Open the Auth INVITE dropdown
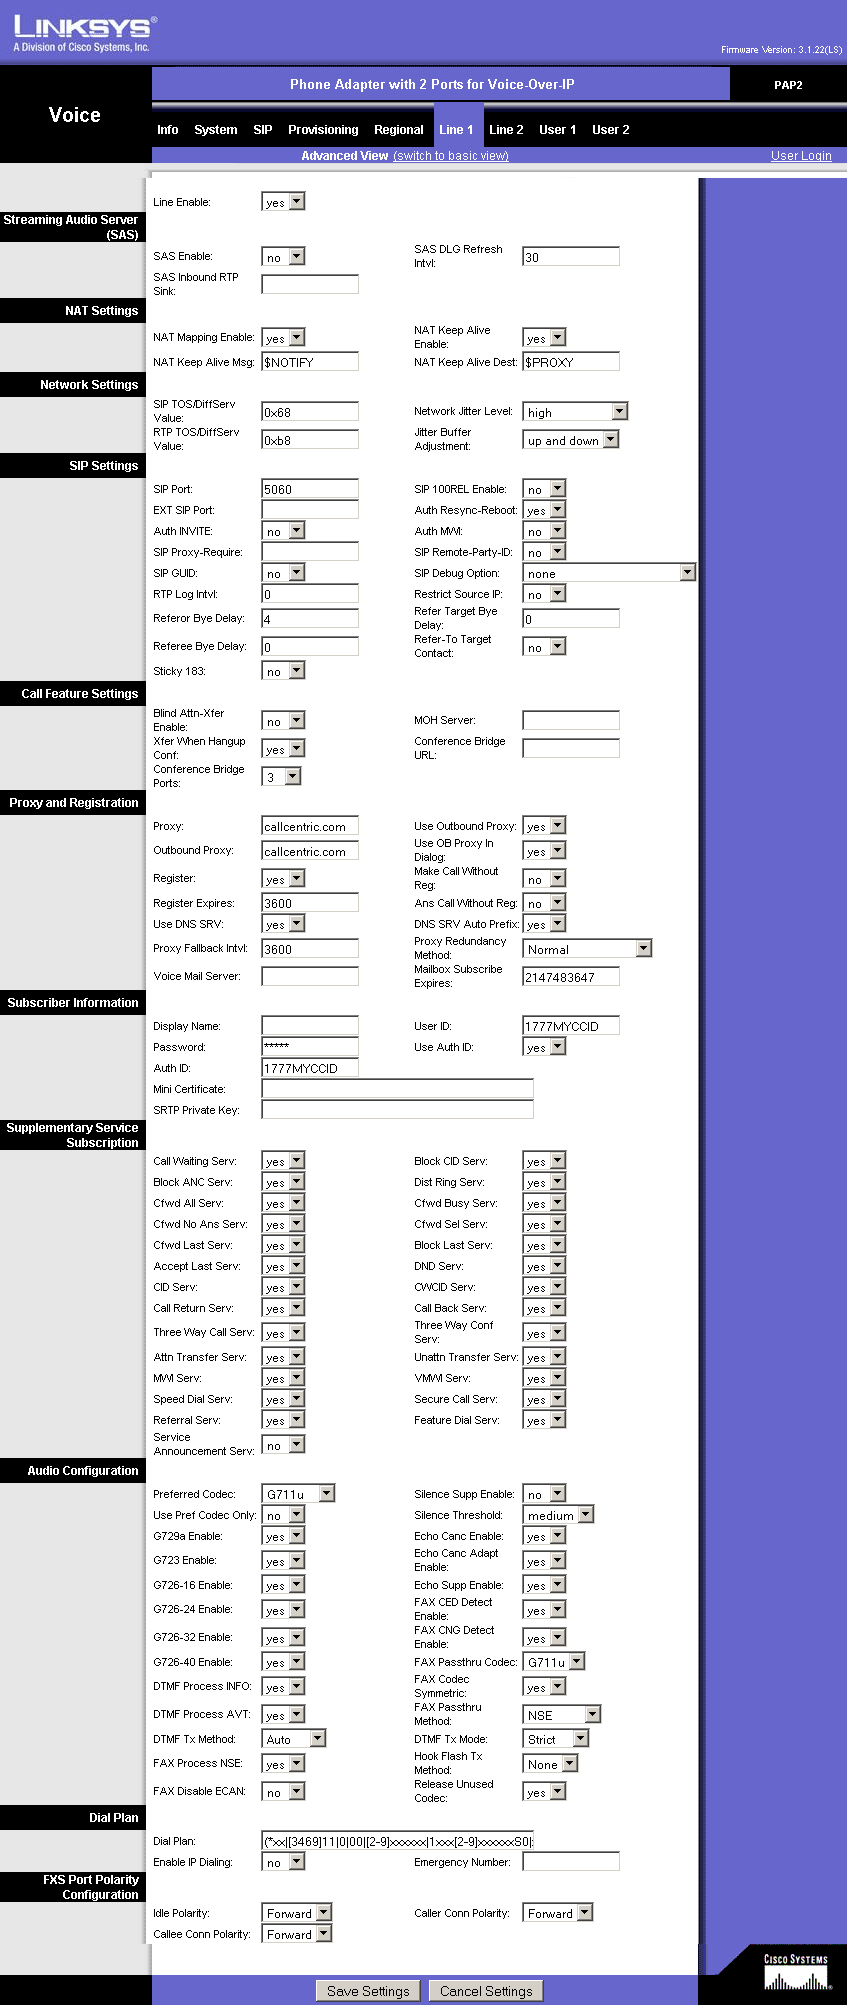The image size is (847, 2005). [283, 531]
